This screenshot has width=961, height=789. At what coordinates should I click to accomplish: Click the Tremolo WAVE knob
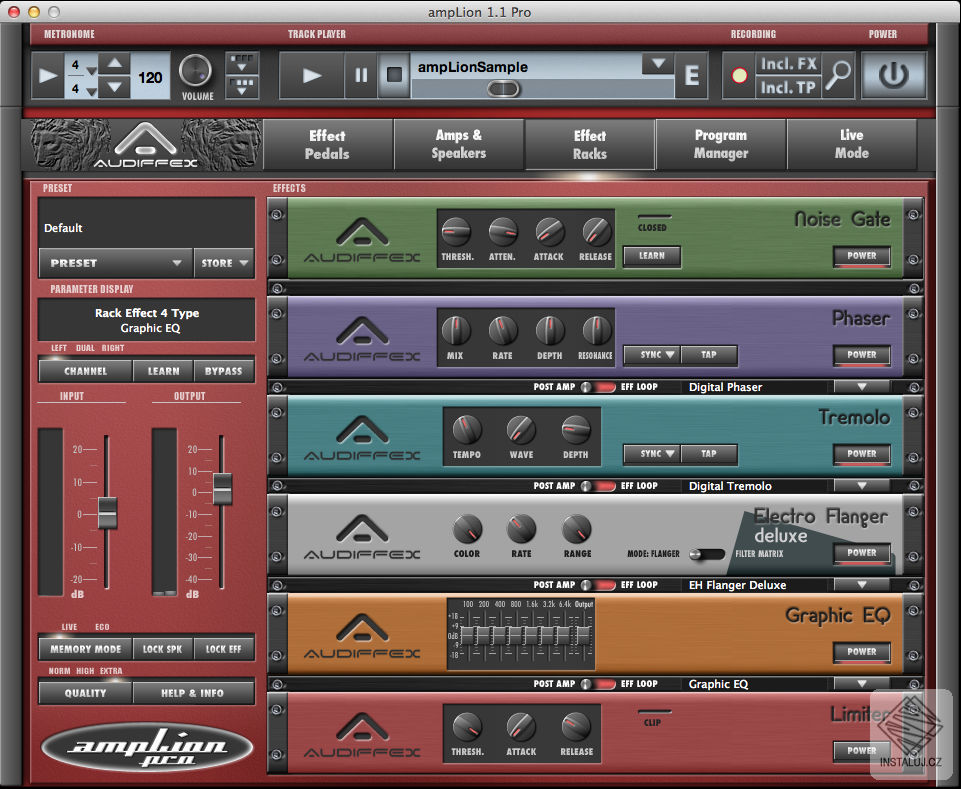pyautogui.click(x=521, y=430)
